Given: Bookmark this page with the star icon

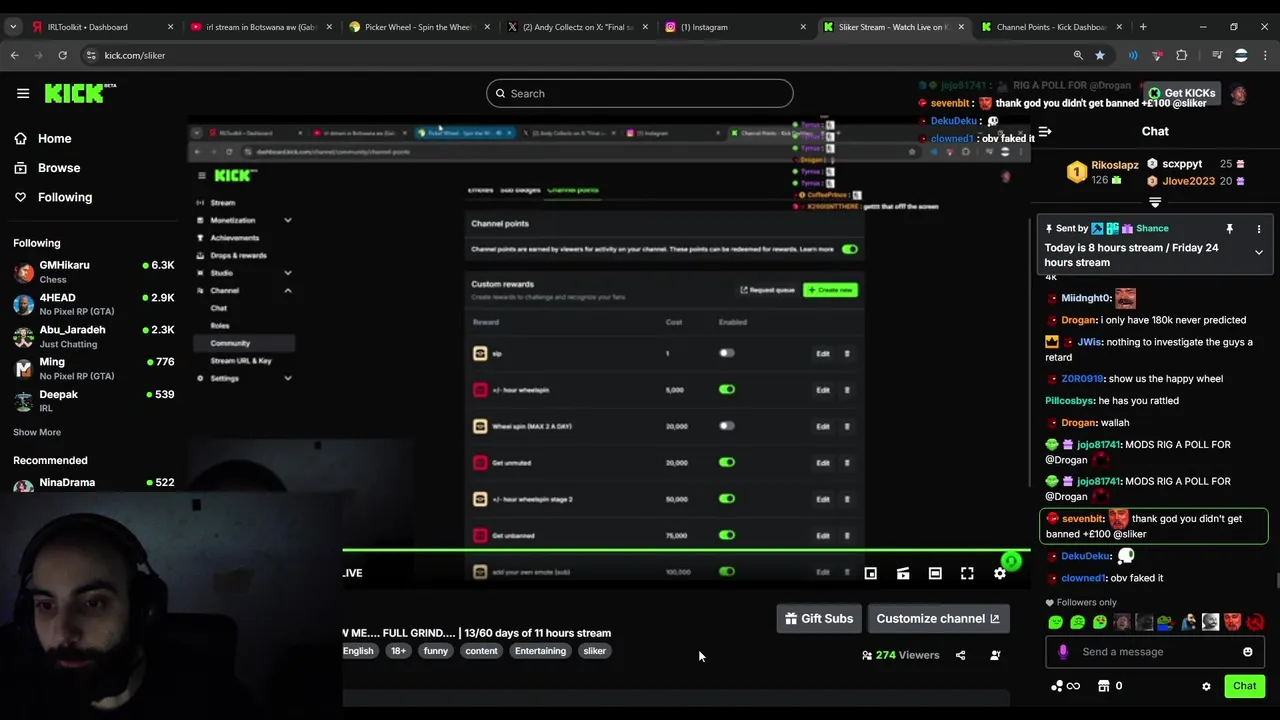Looking at the screenshot, I should pos(1100,55).
